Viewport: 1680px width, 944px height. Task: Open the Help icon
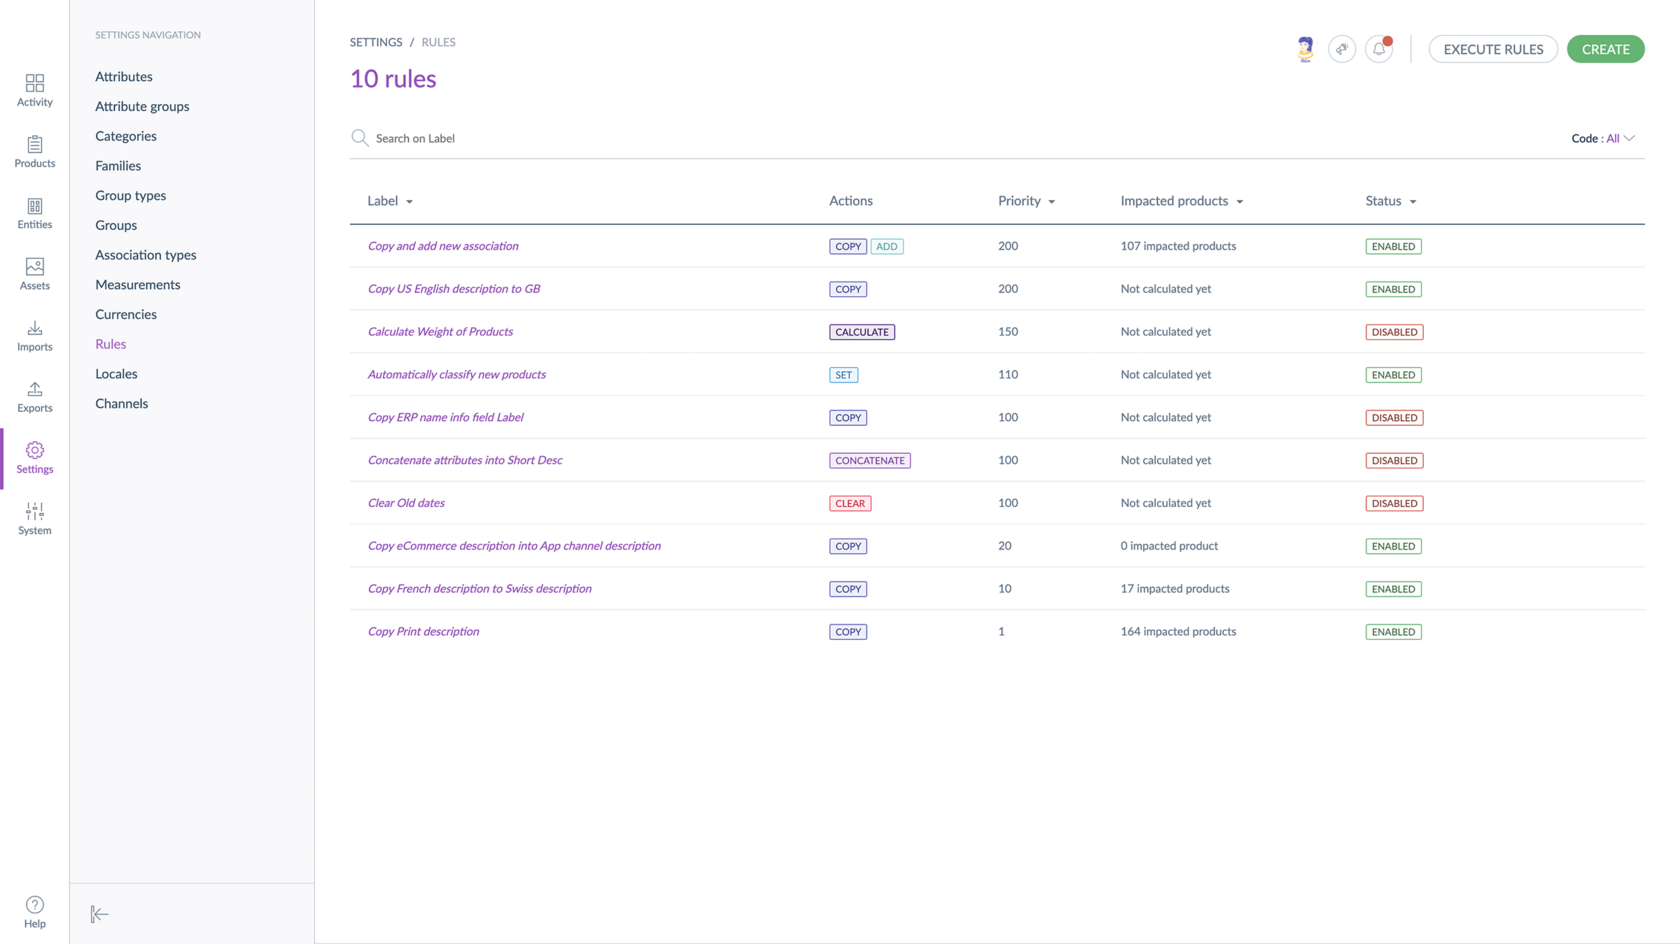(x=34, y=911)
